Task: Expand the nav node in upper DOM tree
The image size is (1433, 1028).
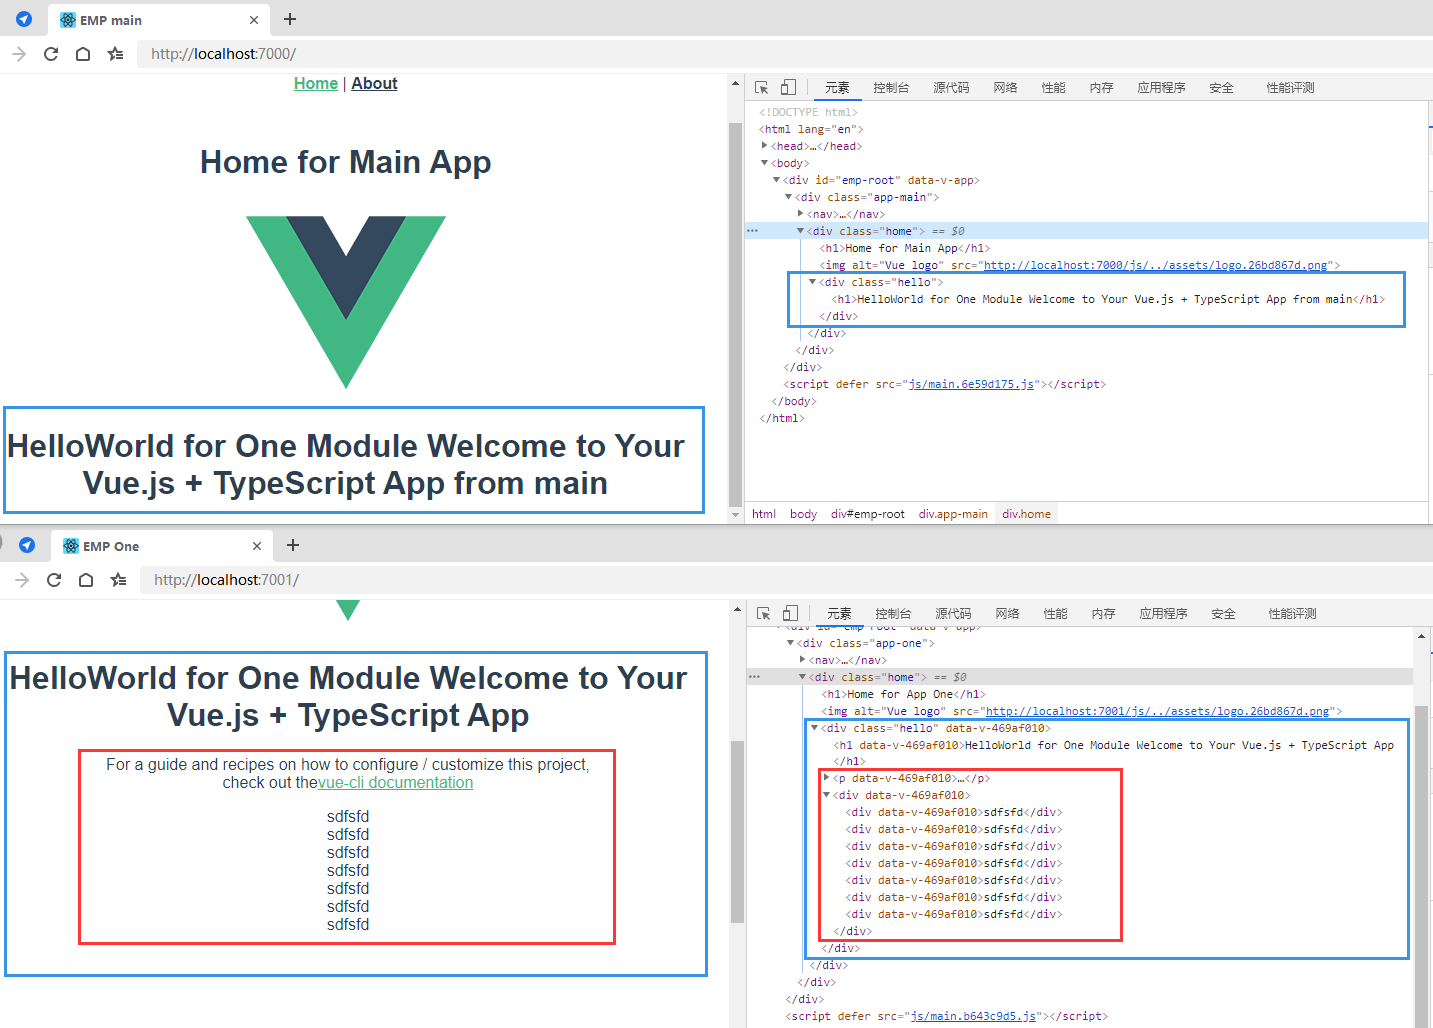Action: tap(801, 214)
